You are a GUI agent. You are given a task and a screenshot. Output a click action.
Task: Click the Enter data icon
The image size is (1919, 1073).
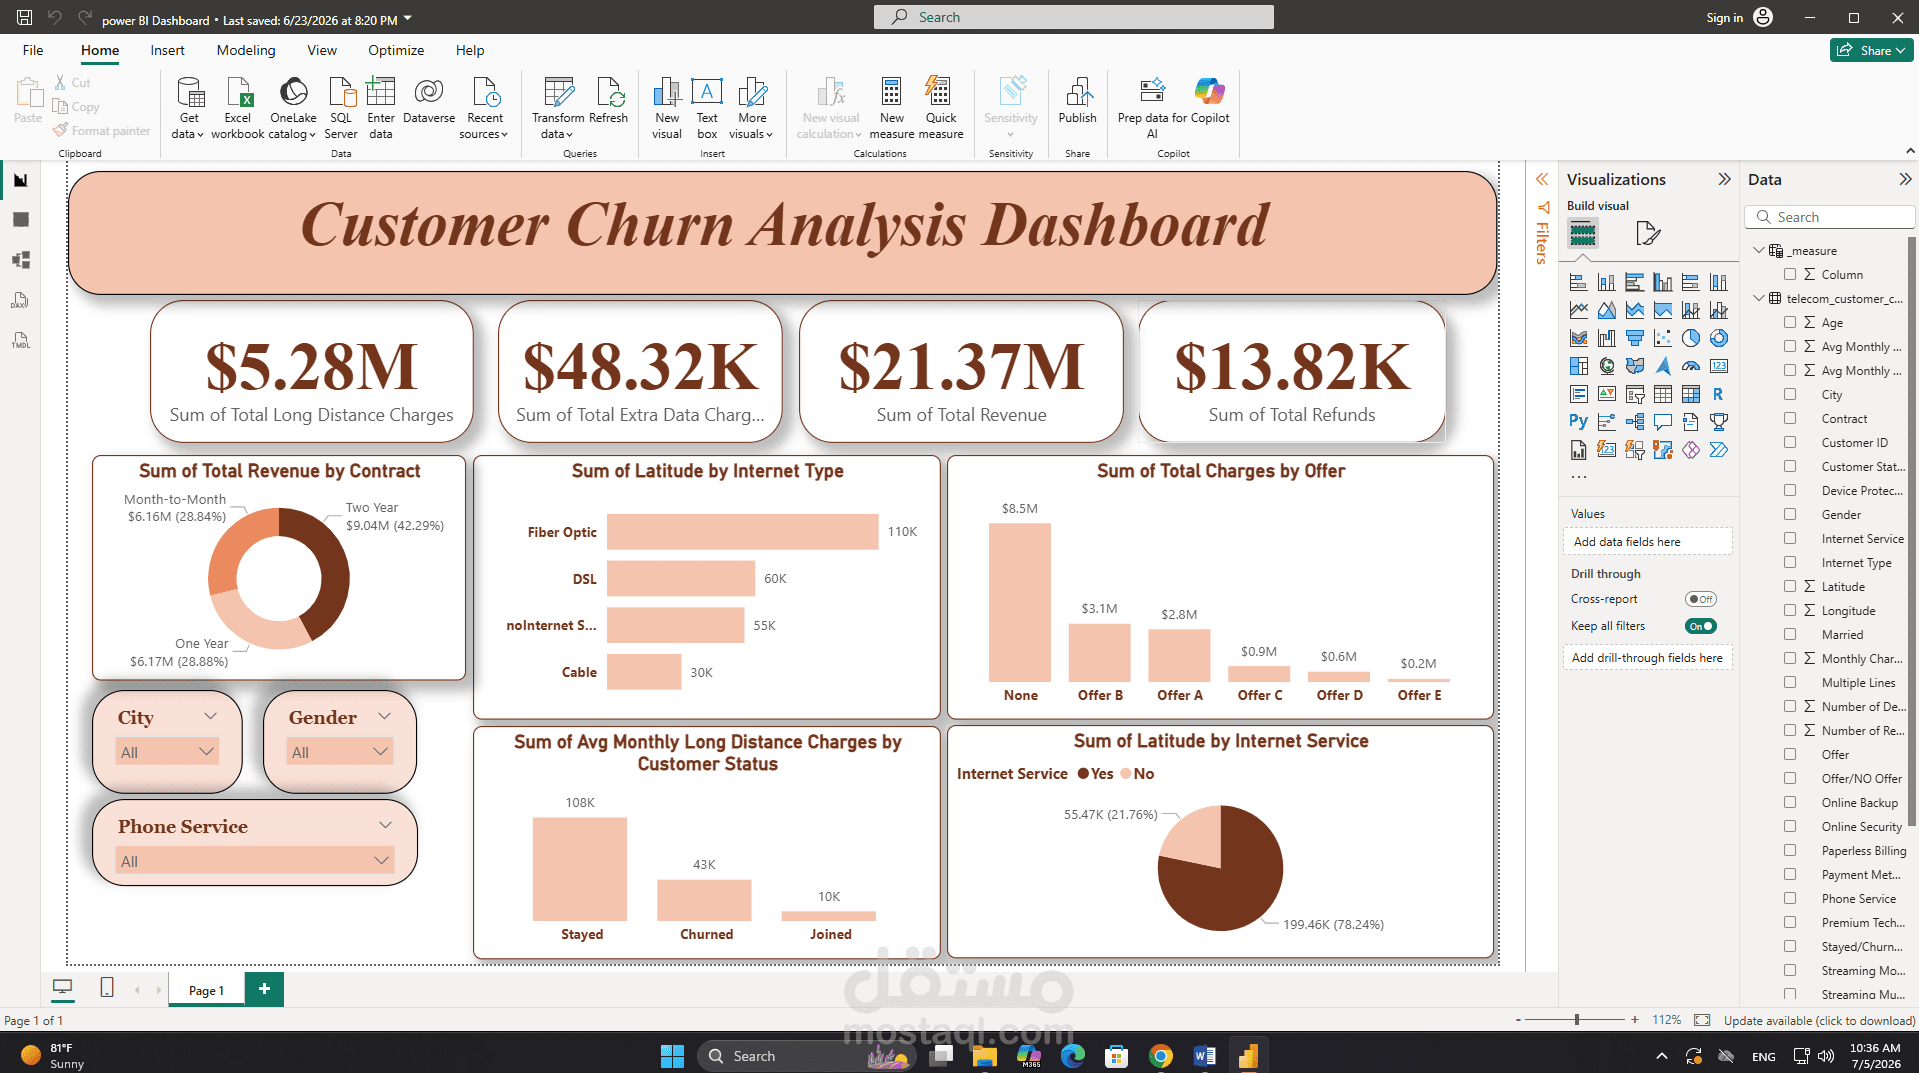pyautogui.click(x=381, y=108)
